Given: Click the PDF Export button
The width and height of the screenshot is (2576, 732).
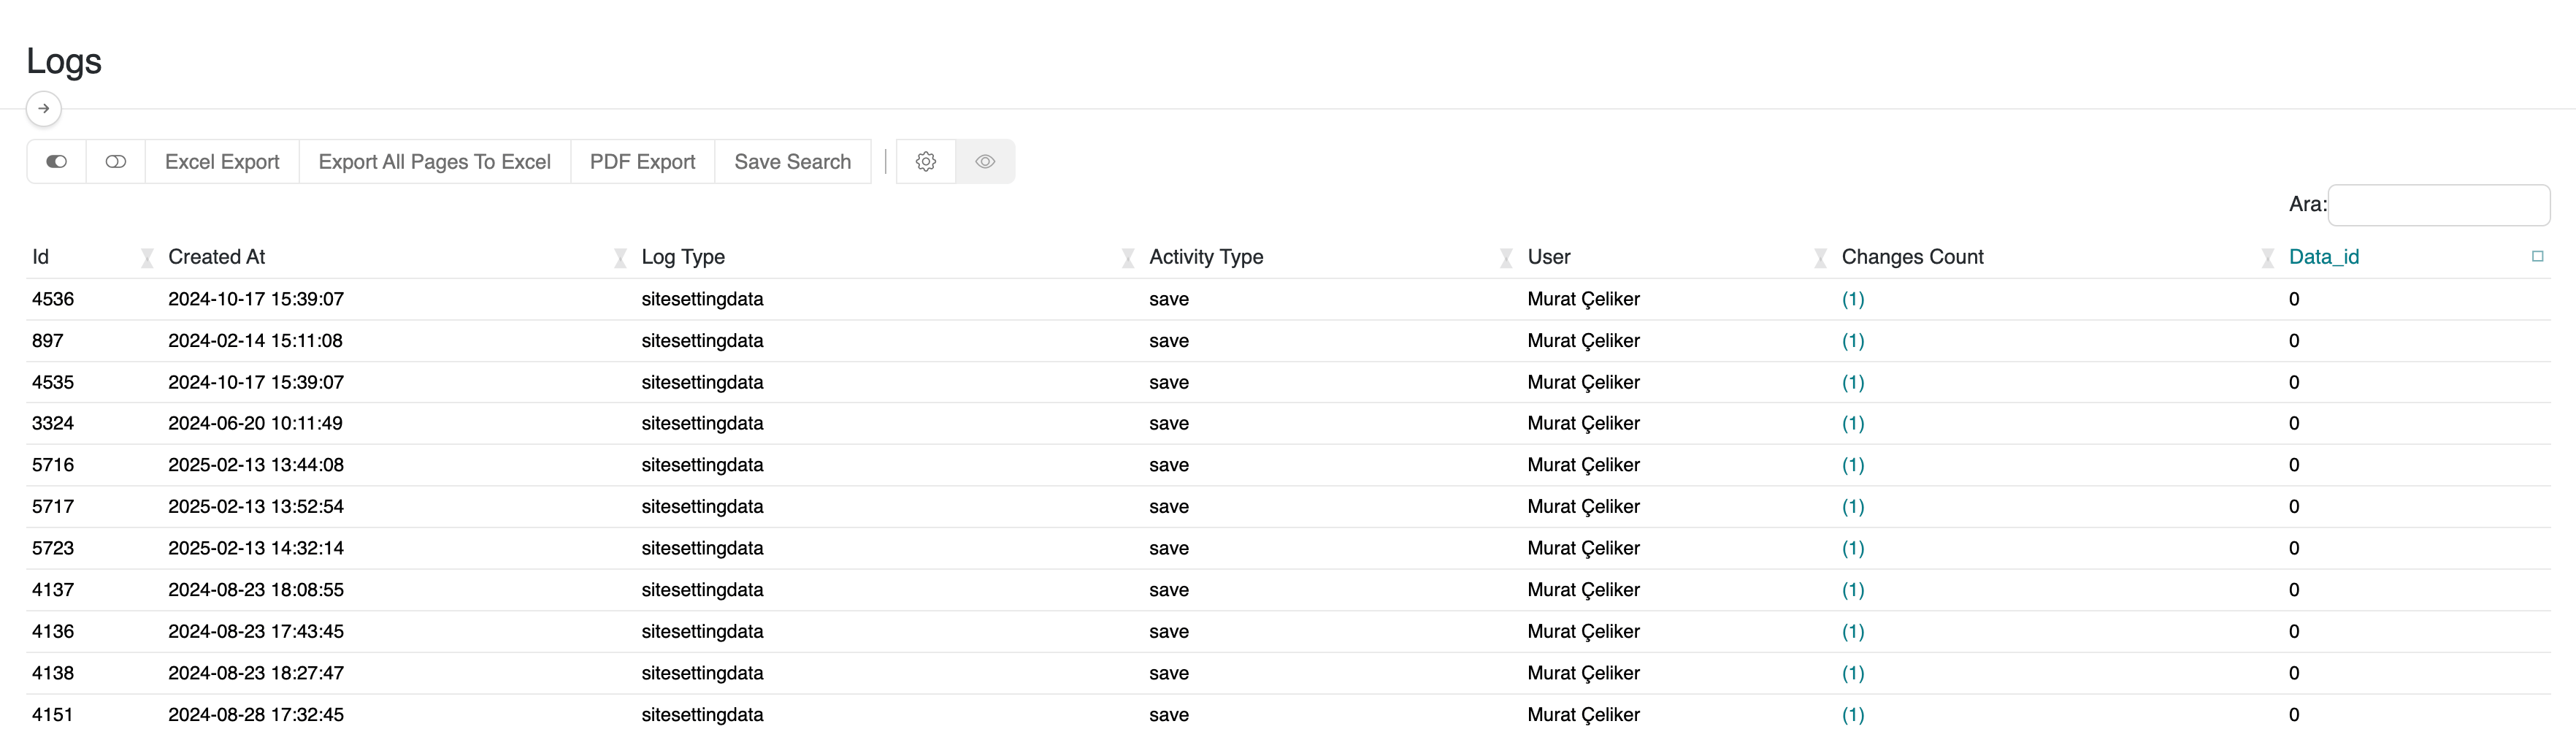Looking at the screenshot, I should point(642,161).
